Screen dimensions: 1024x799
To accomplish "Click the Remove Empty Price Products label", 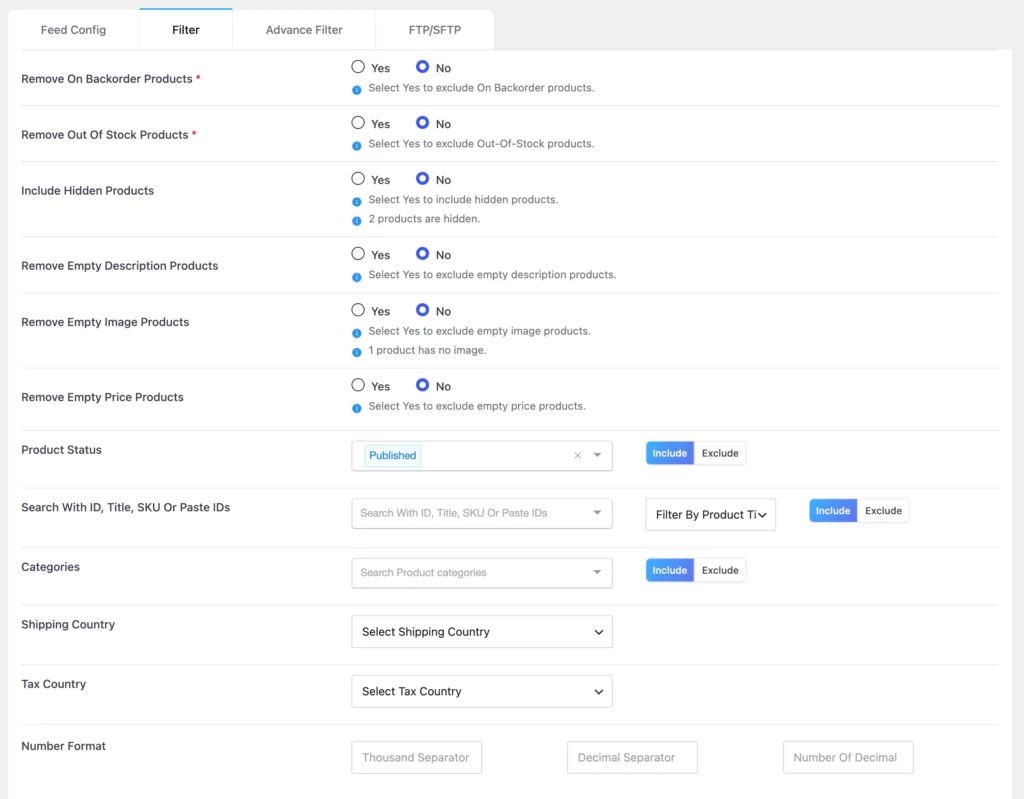I will tap(103, 397).
